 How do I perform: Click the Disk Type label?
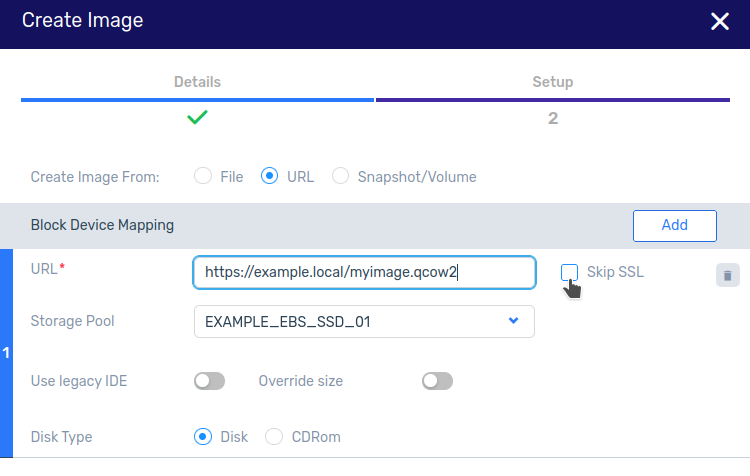[x=61, y=437]
